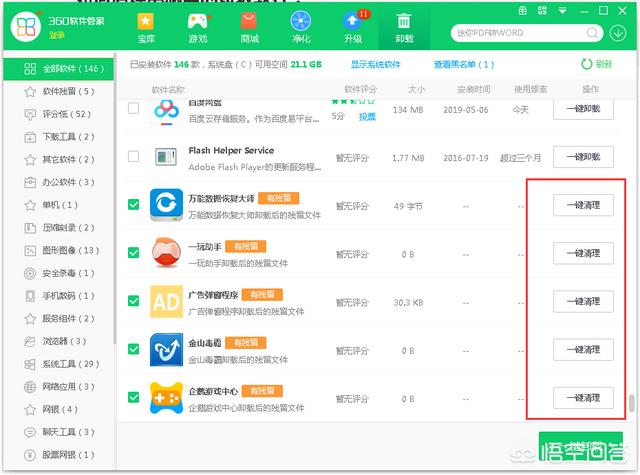
Task: Sort list by 软件评分 column header
Action: pos(355,89)
